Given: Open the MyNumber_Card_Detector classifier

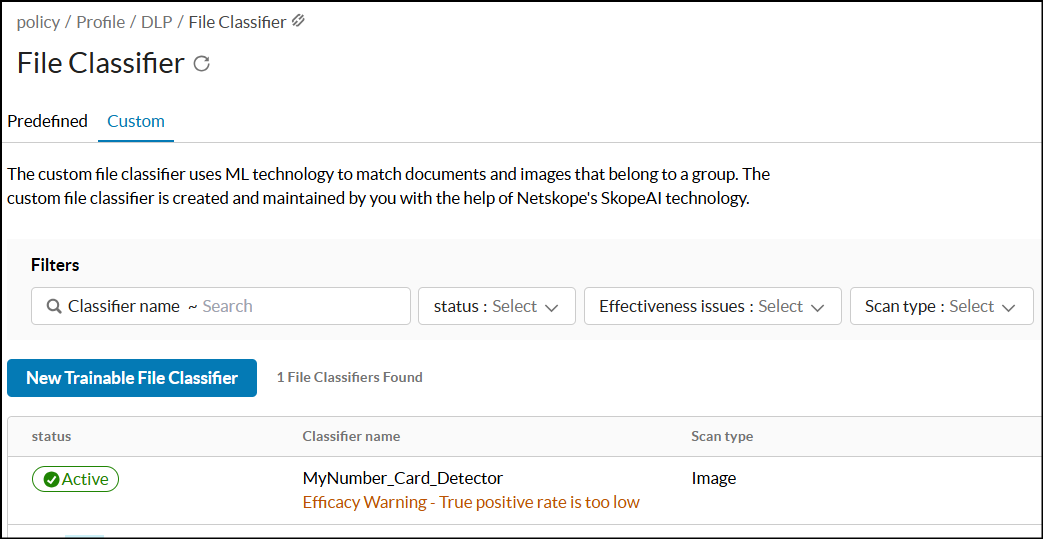Looking at the screenshot, I should (402, 478).
